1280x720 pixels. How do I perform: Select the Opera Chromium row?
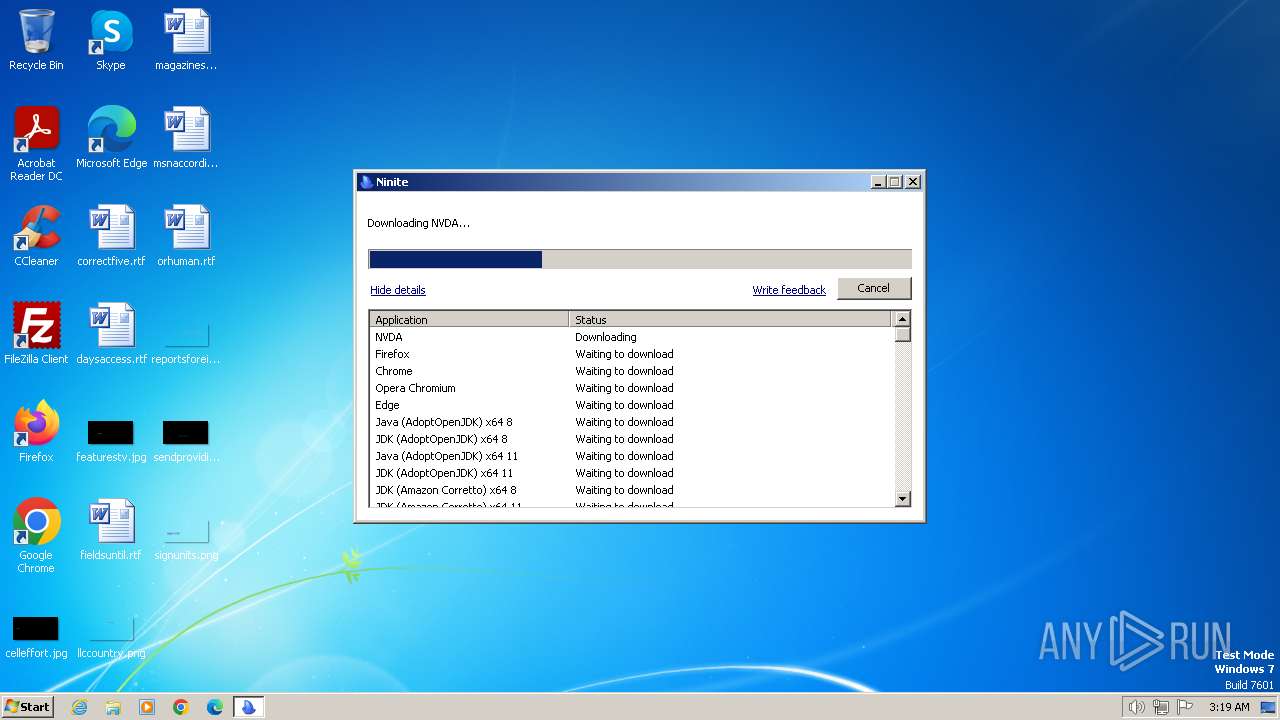tap(631, 388)
